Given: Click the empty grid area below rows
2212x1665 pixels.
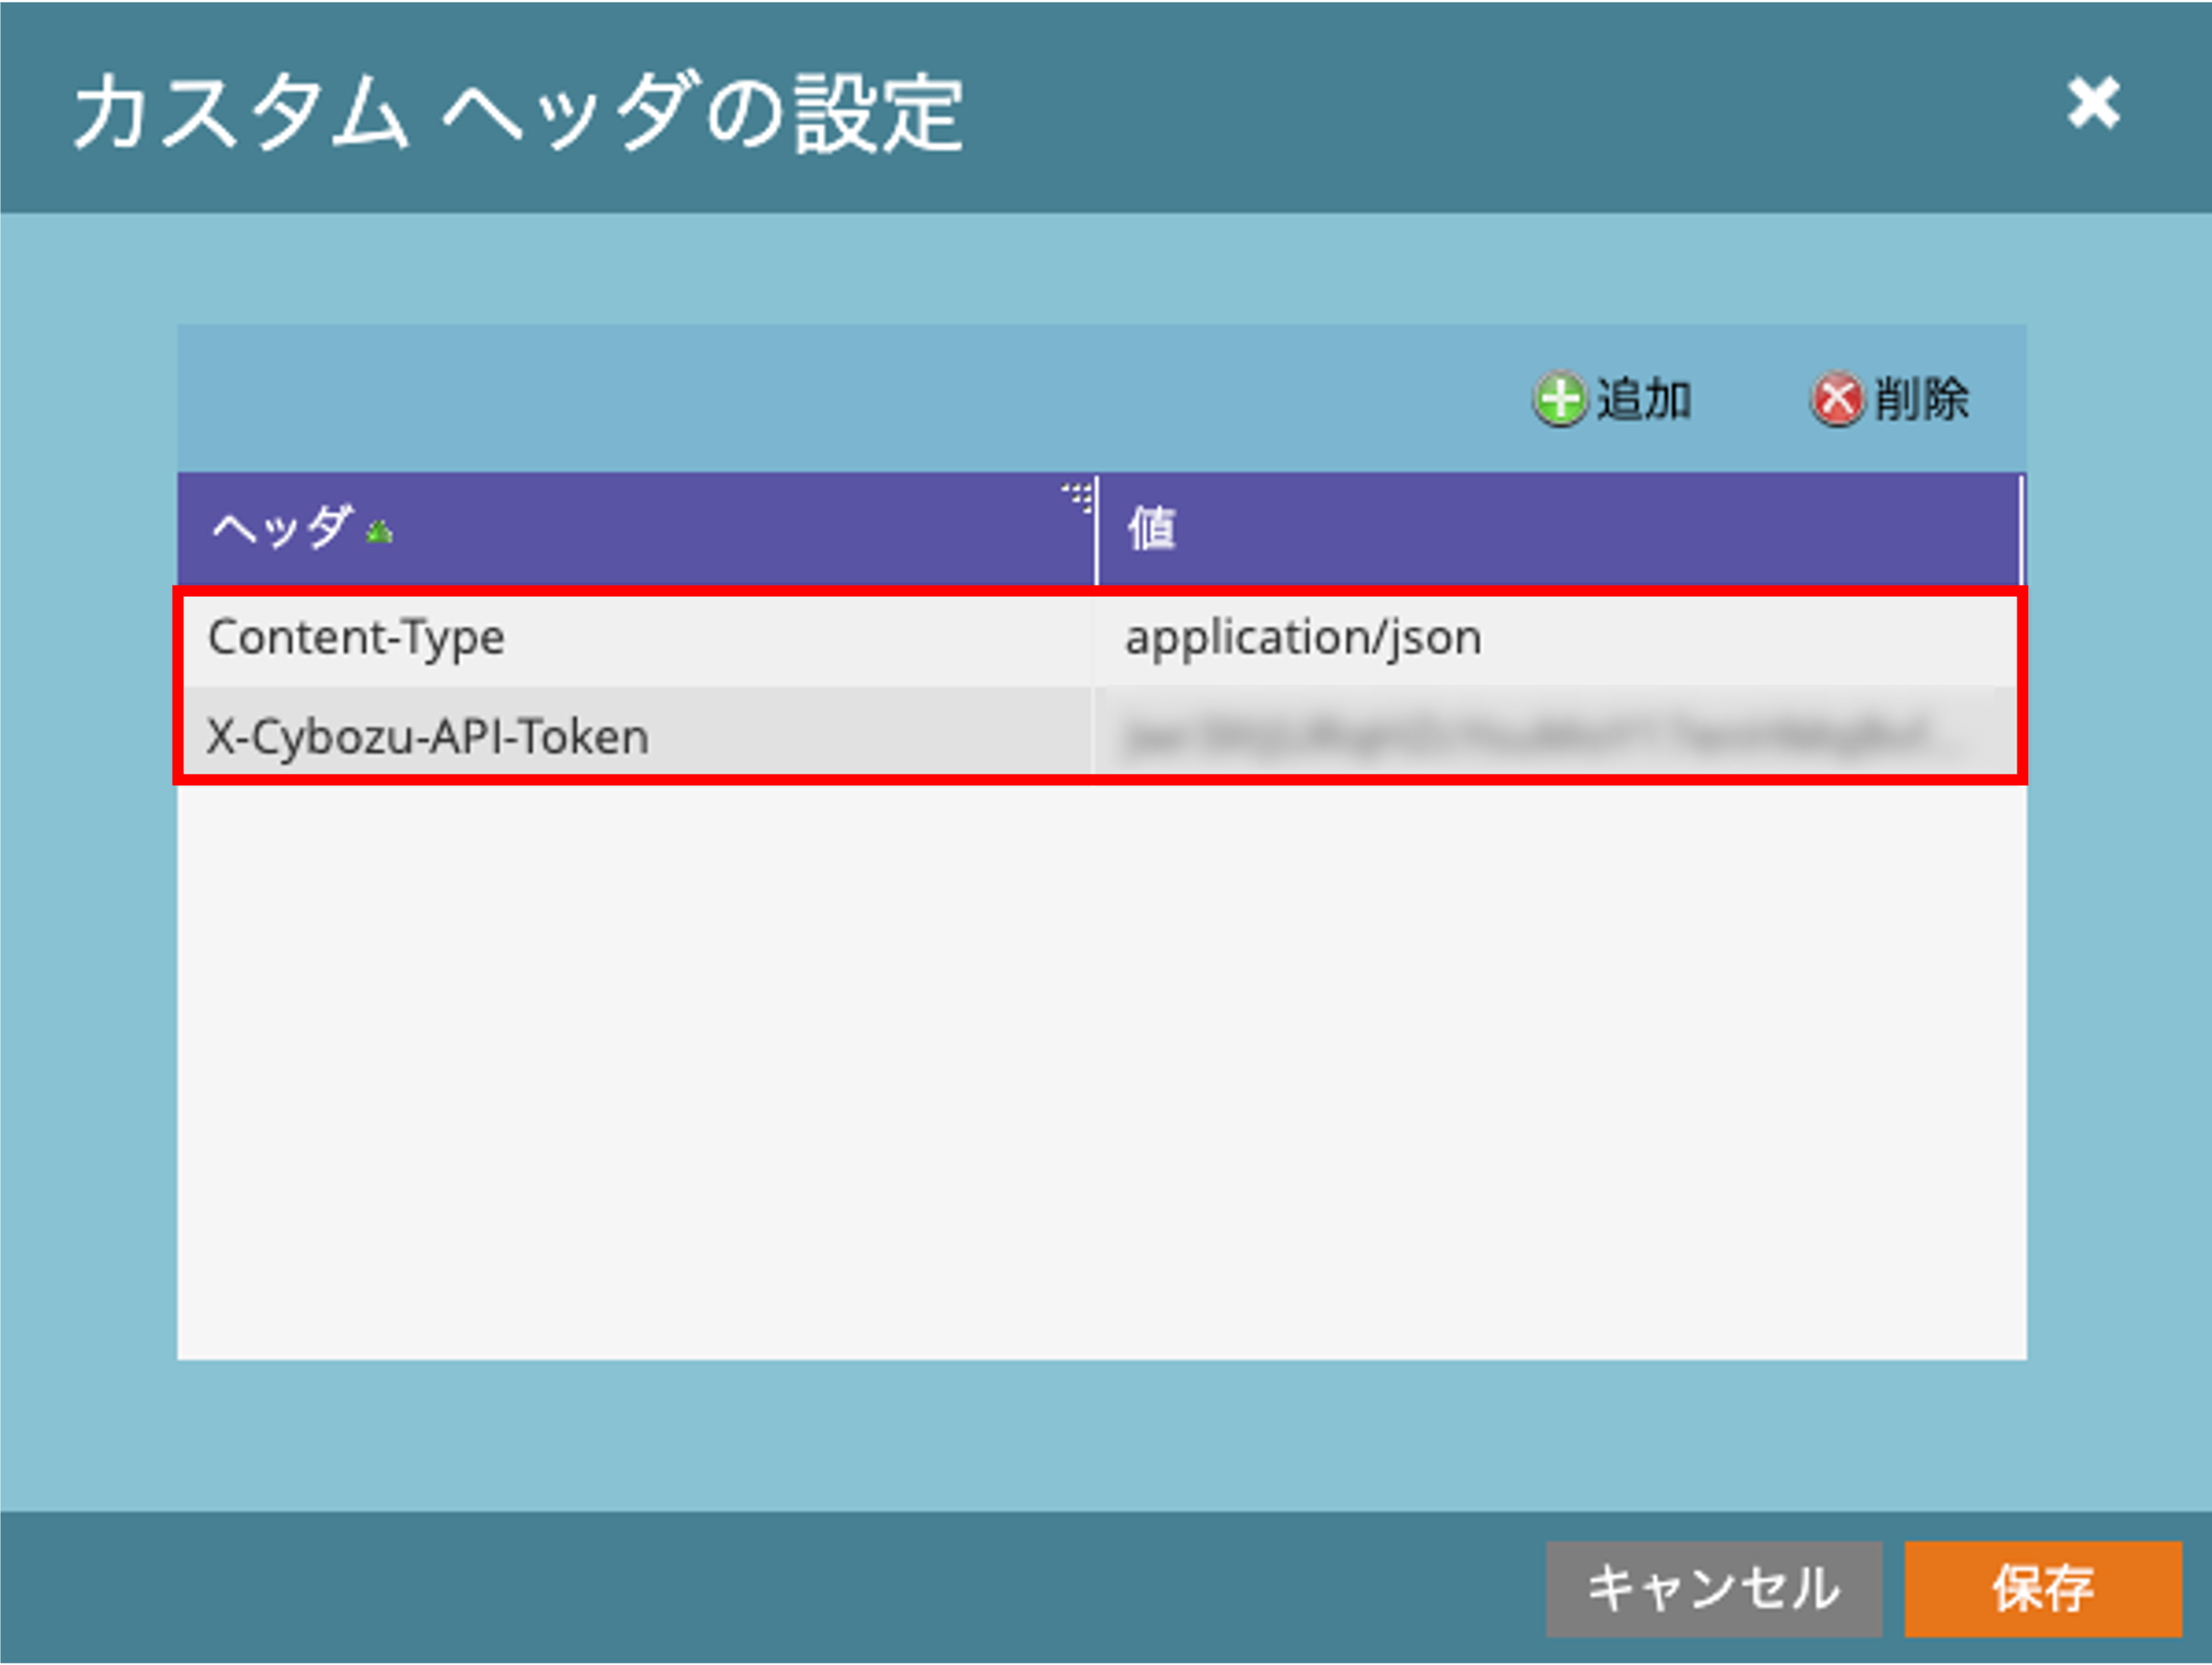Looking at the screenshot, I should click(x=1100, y=1070).
